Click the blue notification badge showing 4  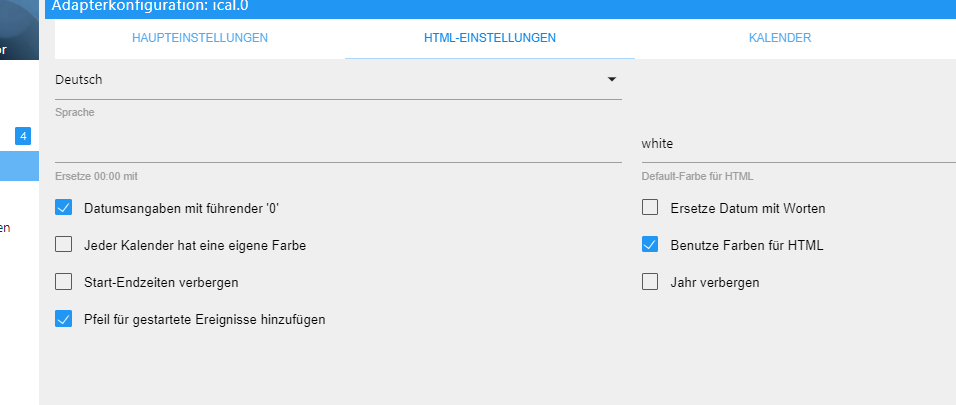(23, 136)
